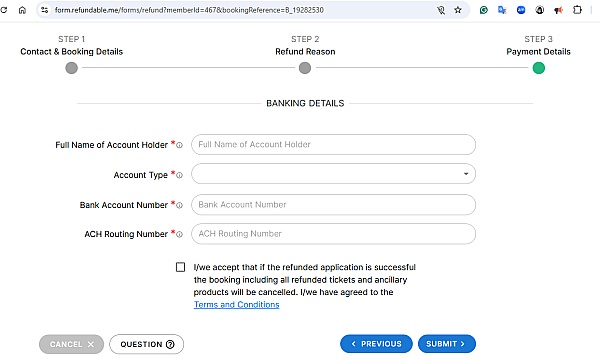This screenshot has height=363, width=600.
Task: Open site information icon in address bar
Action: (44, 10)
